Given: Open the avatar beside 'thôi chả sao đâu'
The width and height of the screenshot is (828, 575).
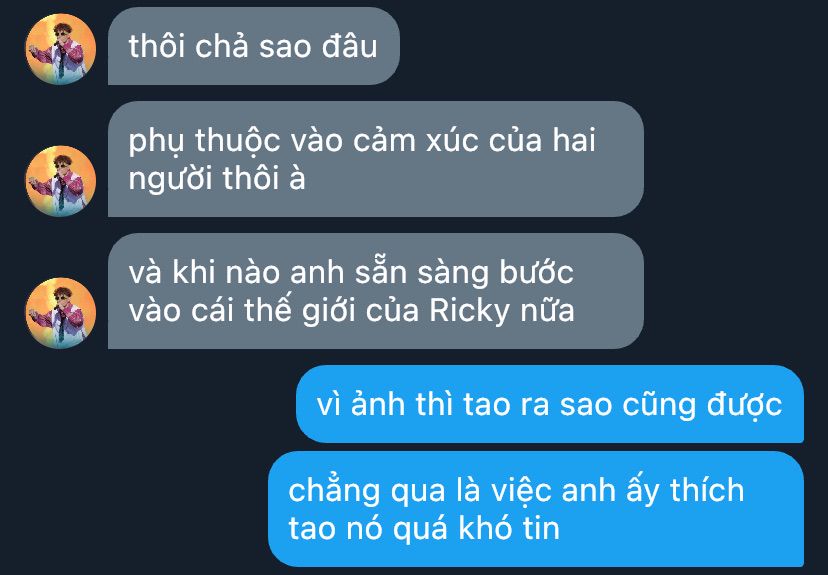Looking at the screenshot, I should 61,49.
